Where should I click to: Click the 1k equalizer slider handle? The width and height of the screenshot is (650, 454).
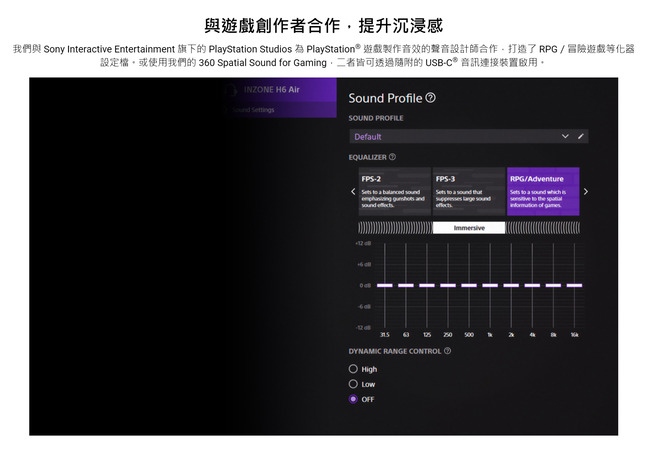(x=490, y=285)
